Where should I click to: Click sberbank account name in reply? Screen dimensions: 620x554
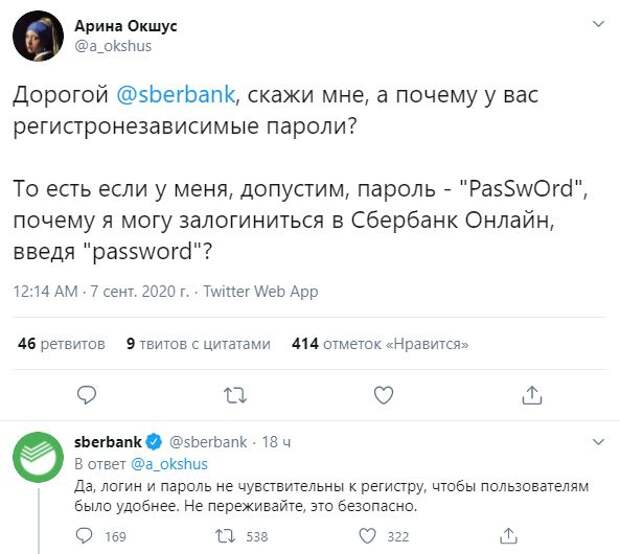click(108, 442)
